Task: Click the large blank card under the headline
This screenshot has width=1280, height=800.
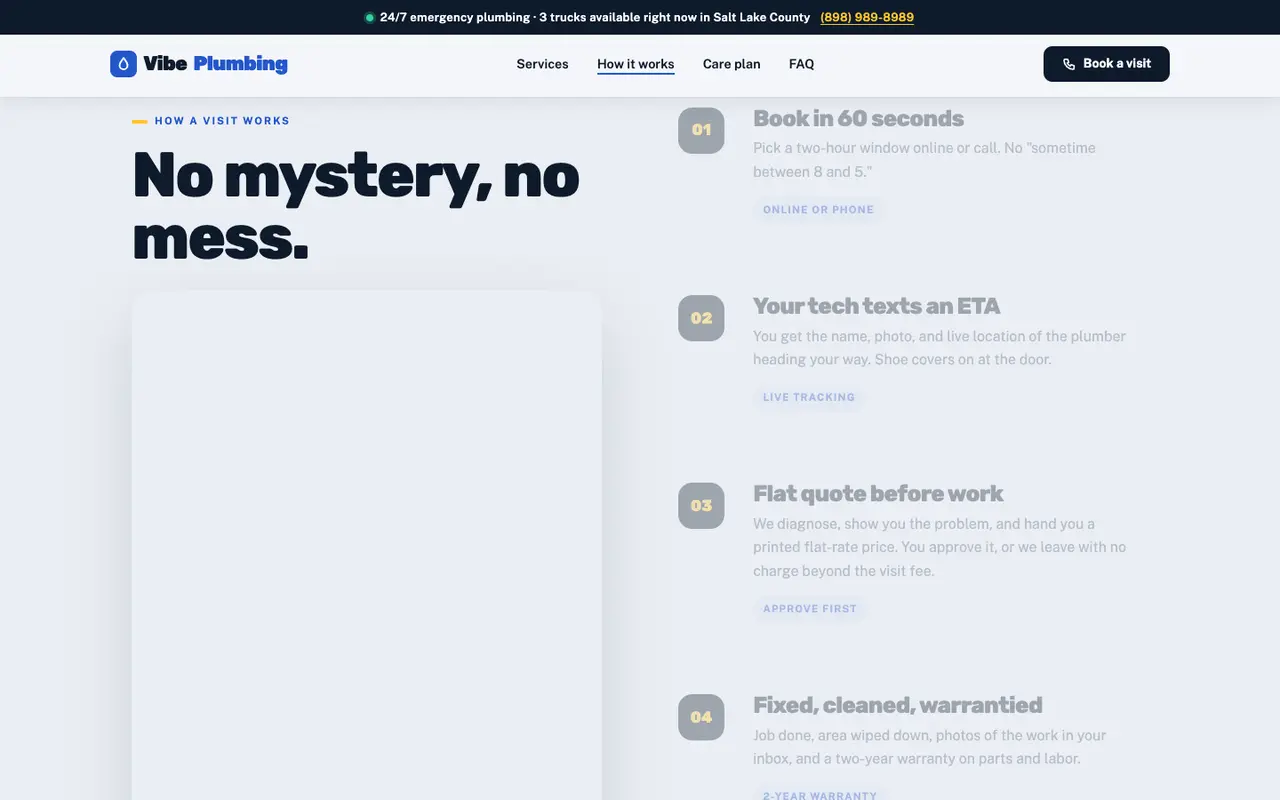Action: (x=367, y=546)
